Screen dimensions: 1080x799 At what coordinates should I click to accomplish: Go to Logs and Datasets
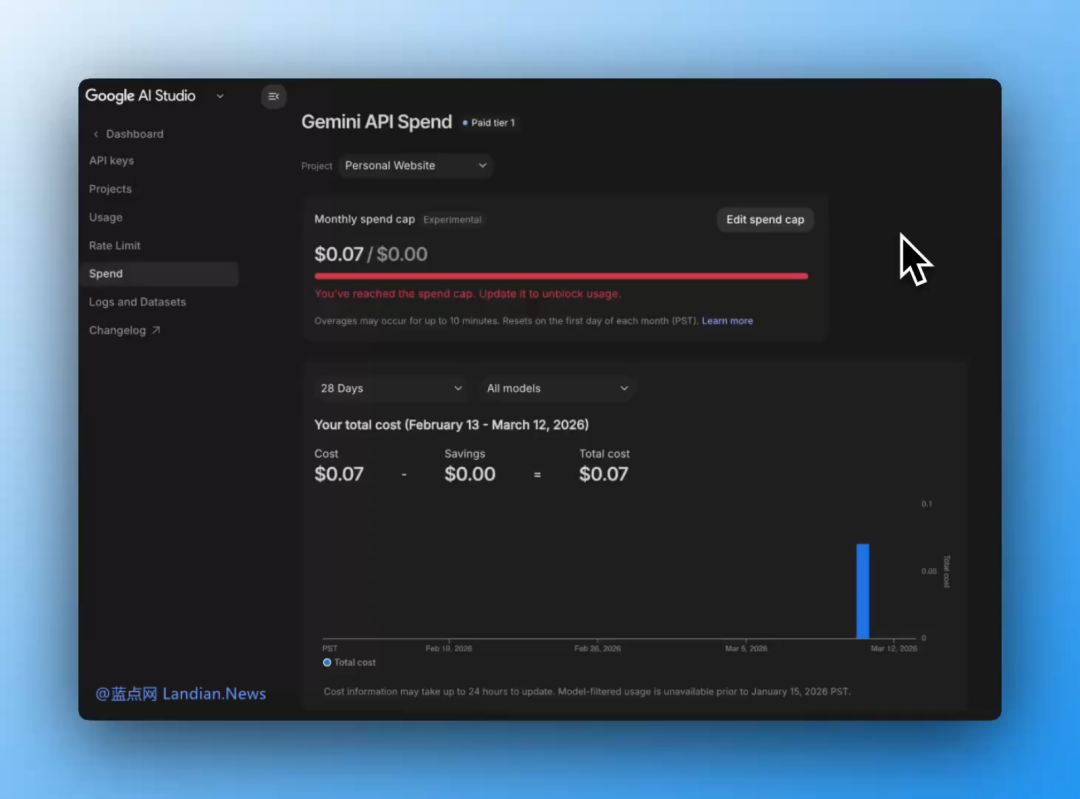point(137,301)
